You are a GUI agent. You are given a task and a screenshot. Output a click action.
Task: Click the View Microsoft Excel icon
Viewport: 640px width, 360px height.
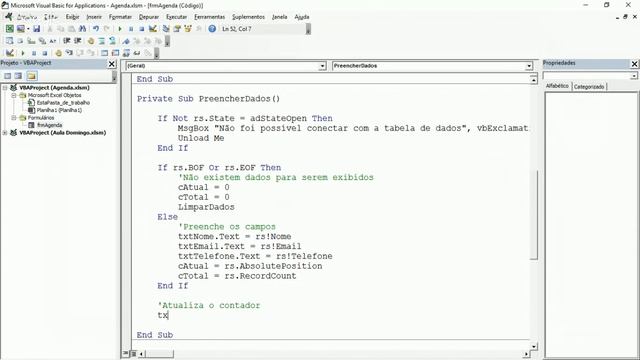9,29
